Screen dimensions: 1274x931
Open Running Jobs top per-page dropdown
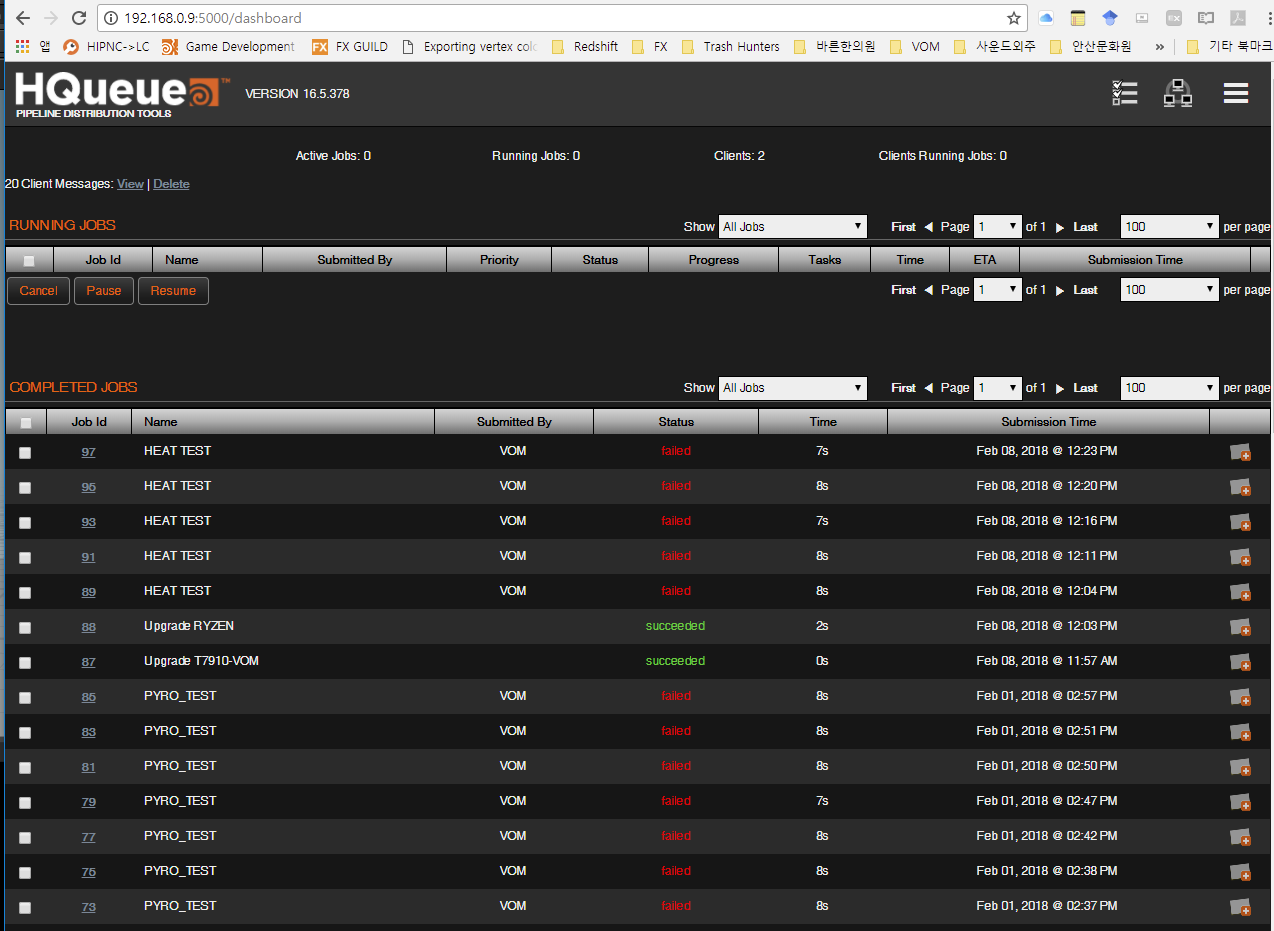pos(1169,227)
